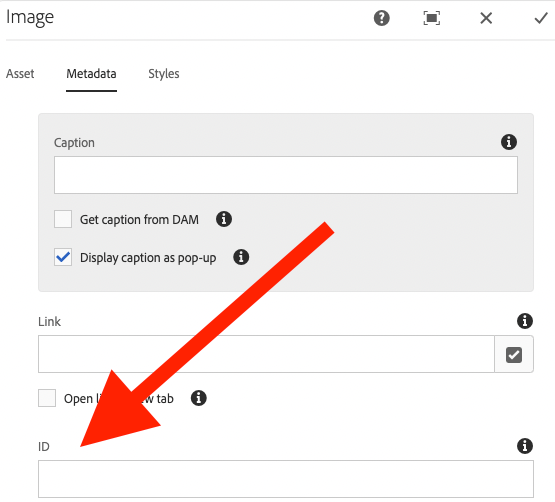Toggle fullscreen mode for Image dialog

click(431, 18)
